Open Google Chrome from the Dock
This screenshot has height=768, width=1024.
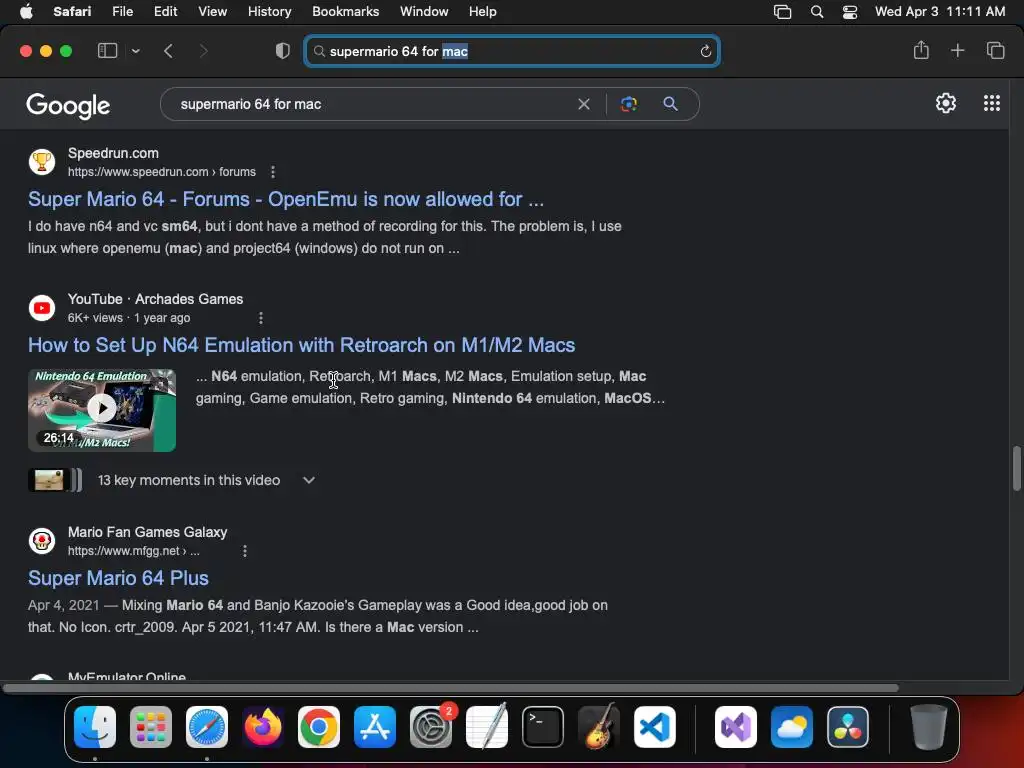tap(319, 727)
